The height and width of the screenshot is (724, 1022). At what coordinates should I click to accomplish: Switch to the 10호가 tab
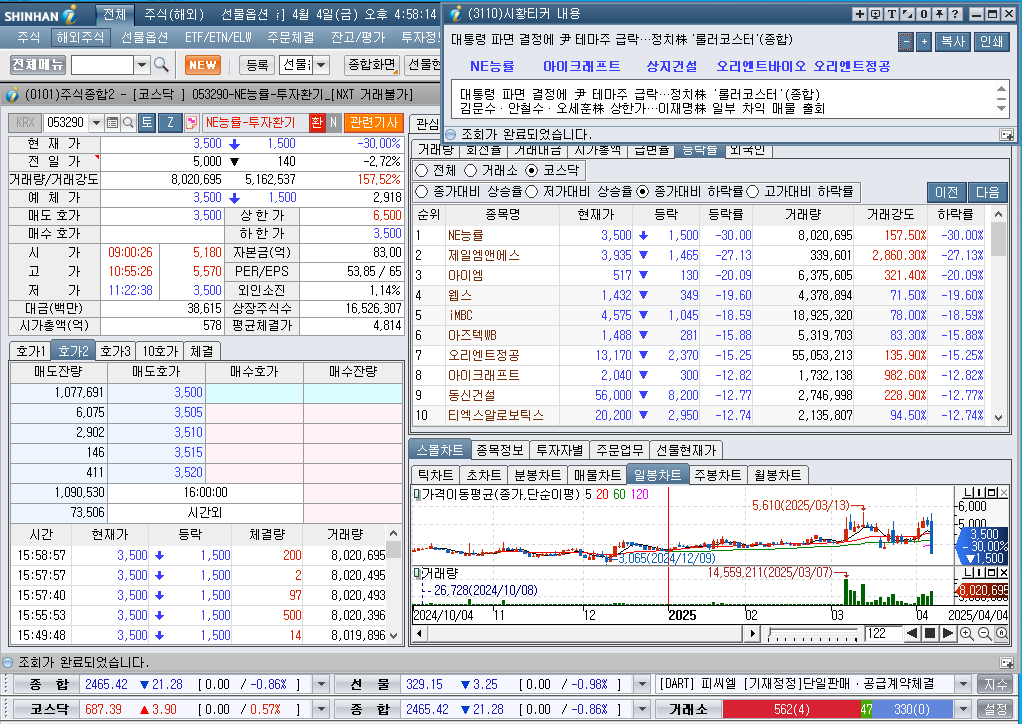160,351
